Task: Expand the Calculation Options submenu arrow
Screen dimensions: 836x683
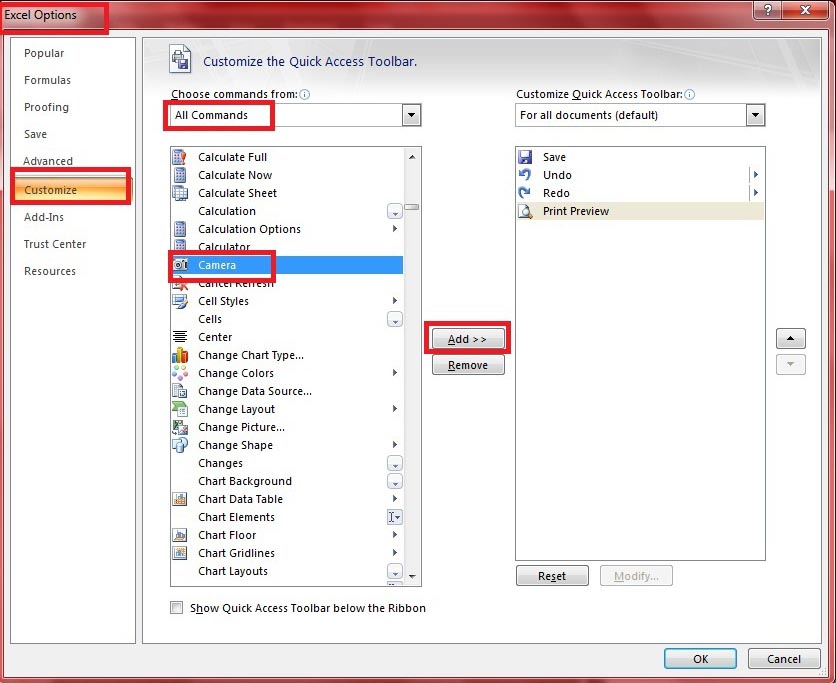Action: [x=395, y=229]
